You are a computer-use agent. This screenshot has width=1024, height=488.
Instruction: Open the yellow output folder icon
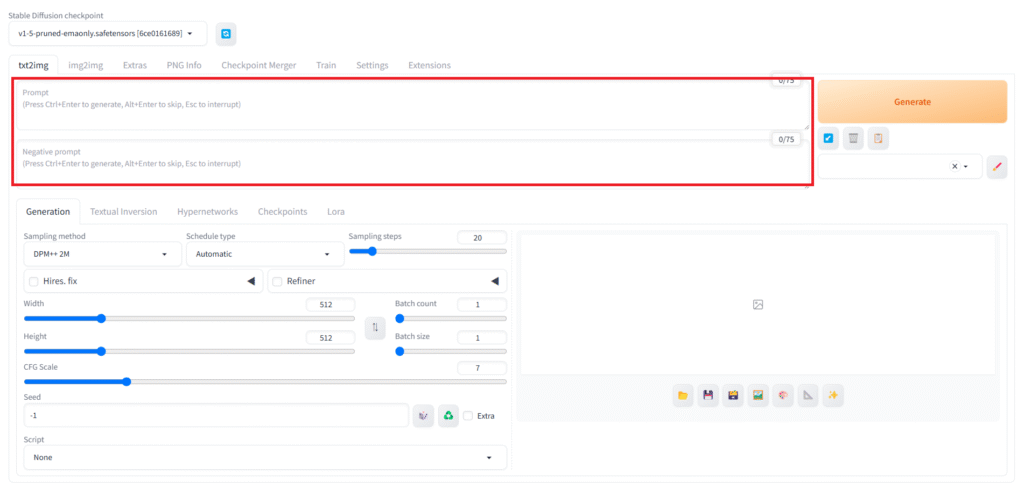coord(683,396)
